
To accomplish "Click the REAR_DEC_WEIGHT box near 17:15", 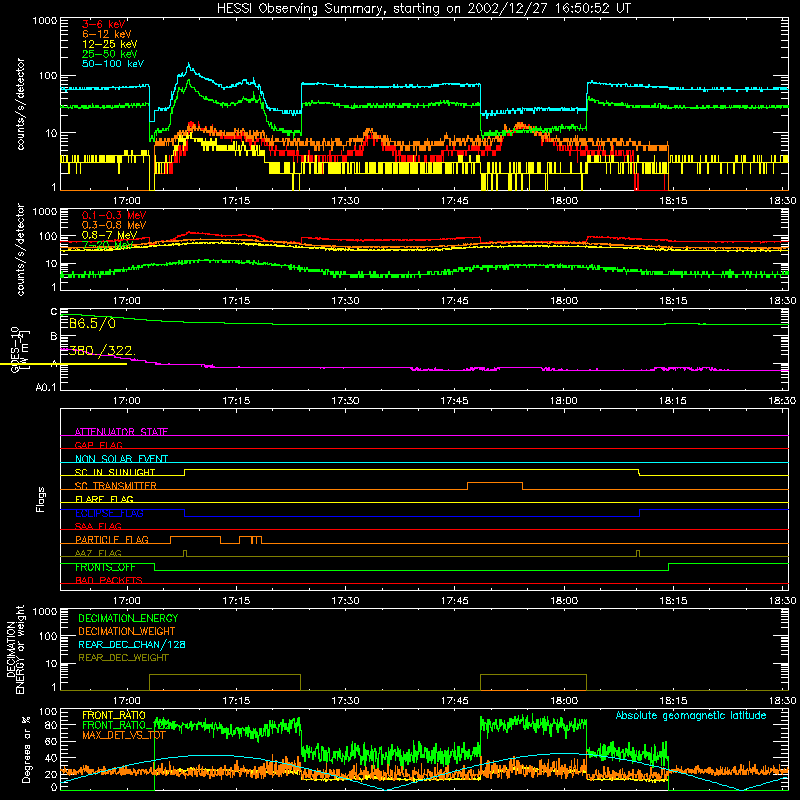I will 225,682.
